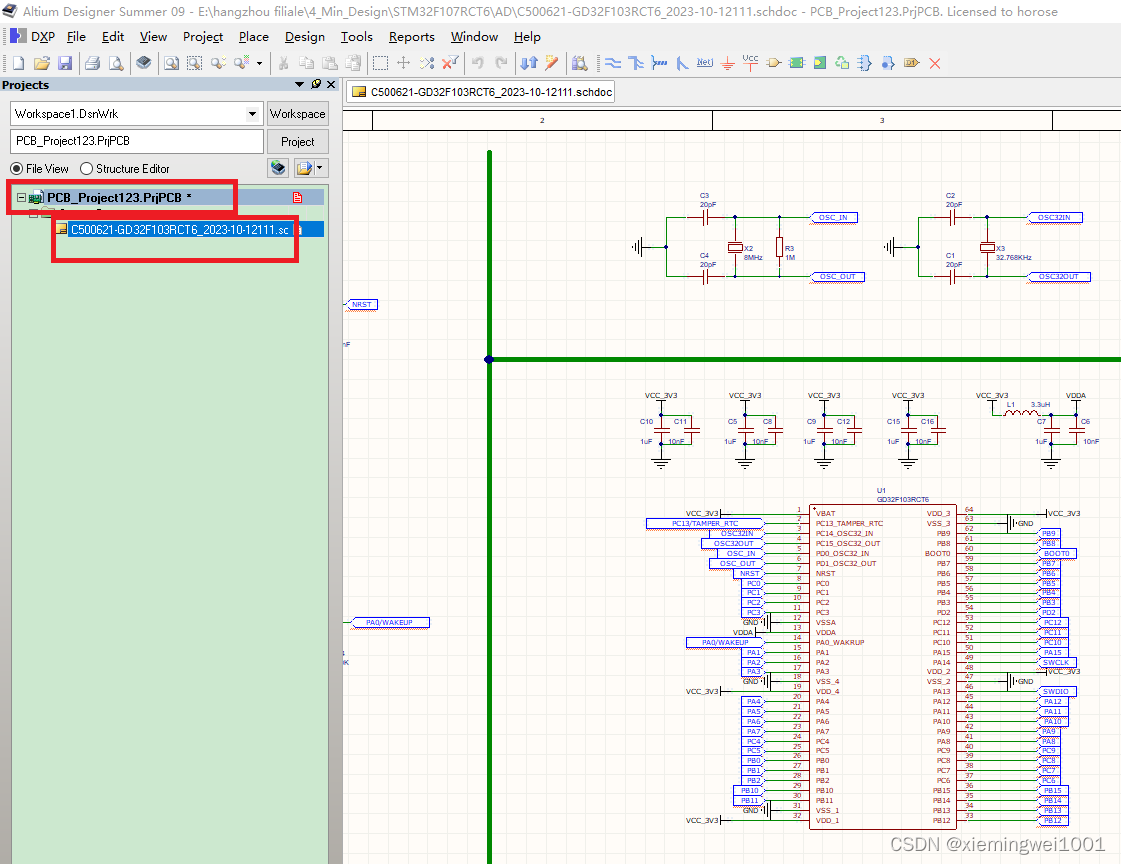The height and width of the screenshot is (864, 1121).
Task: Activate the Zoom Area tool
Action: 194,62
